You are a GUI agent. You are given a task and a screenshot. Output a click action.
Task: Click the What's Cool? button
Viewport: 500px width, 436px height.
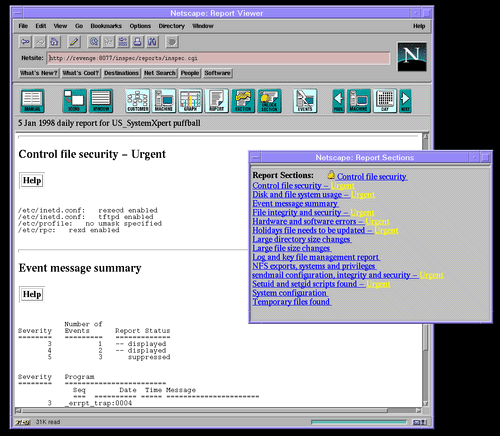(x=81, y=73)
